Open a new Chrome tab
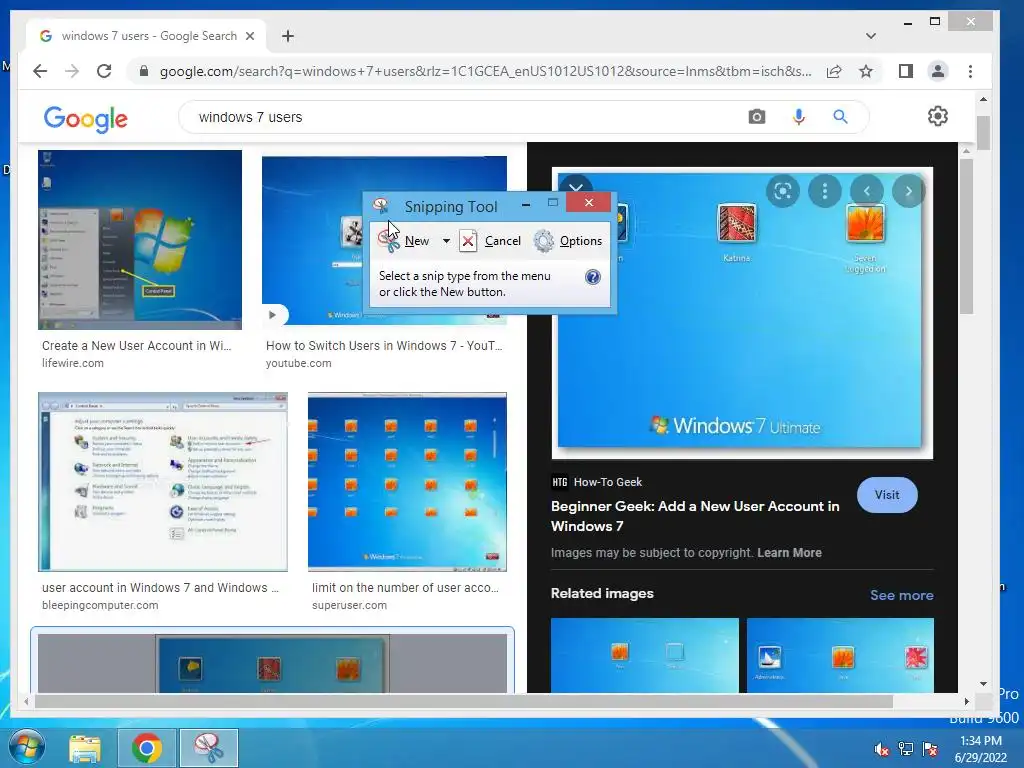 pos(288,36)
